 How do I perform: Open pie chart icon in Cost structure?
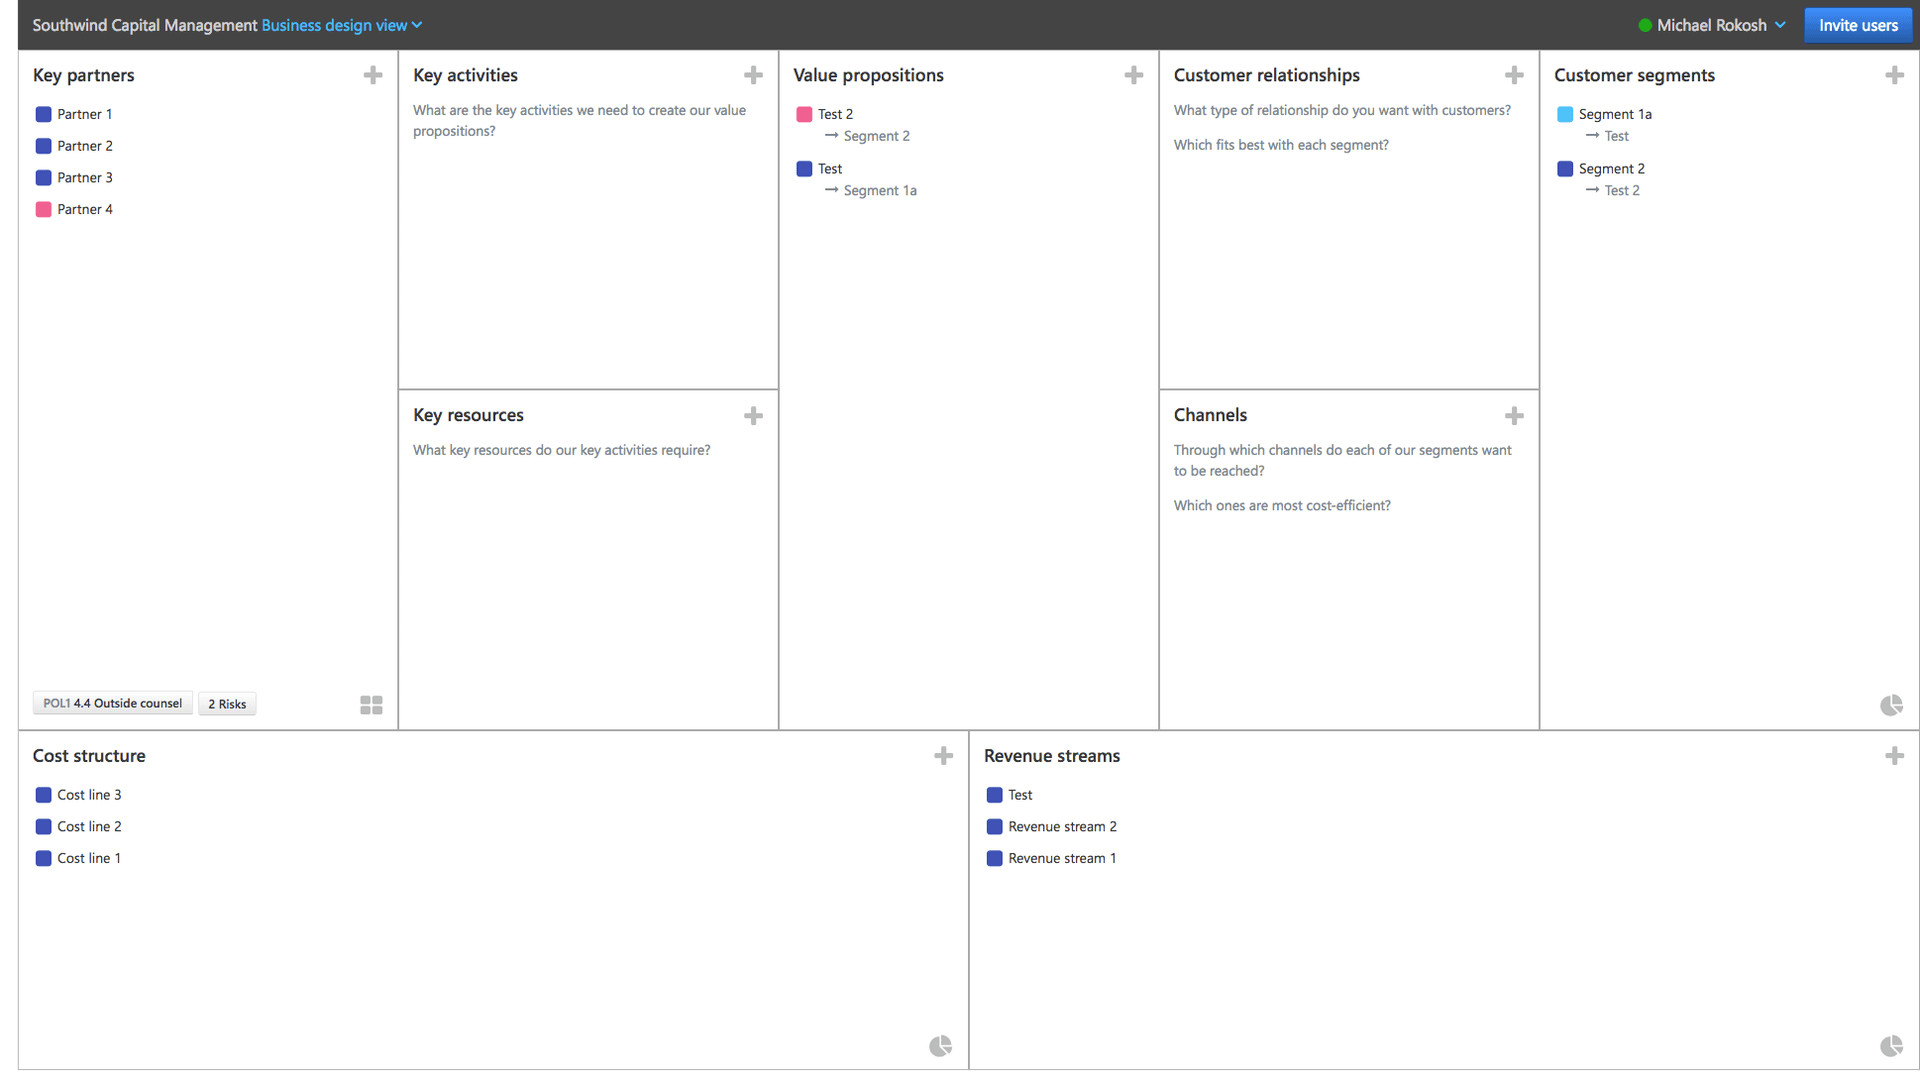point(940,1046)
